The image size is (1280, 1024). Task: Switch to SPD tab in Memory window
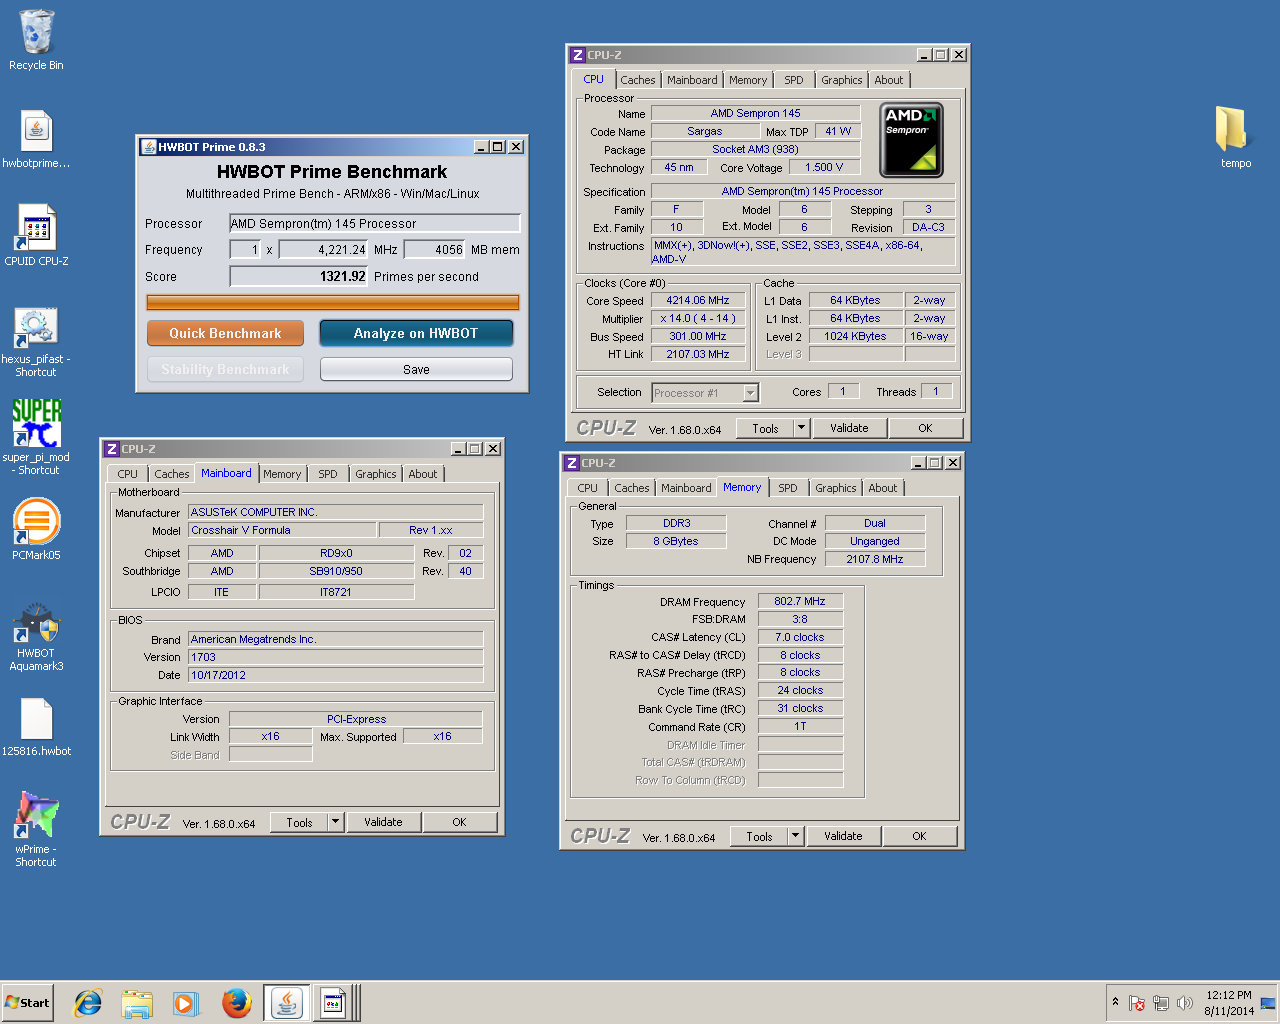pos(788,488)
